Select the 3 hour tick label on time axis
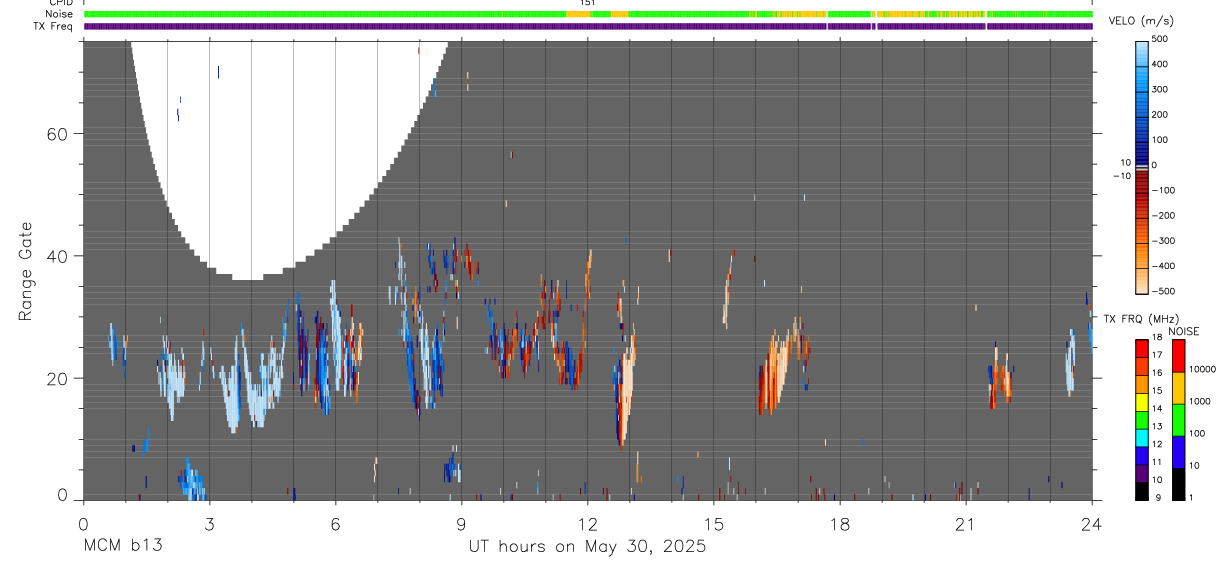The image size is (1228, 567). [209, 523]
